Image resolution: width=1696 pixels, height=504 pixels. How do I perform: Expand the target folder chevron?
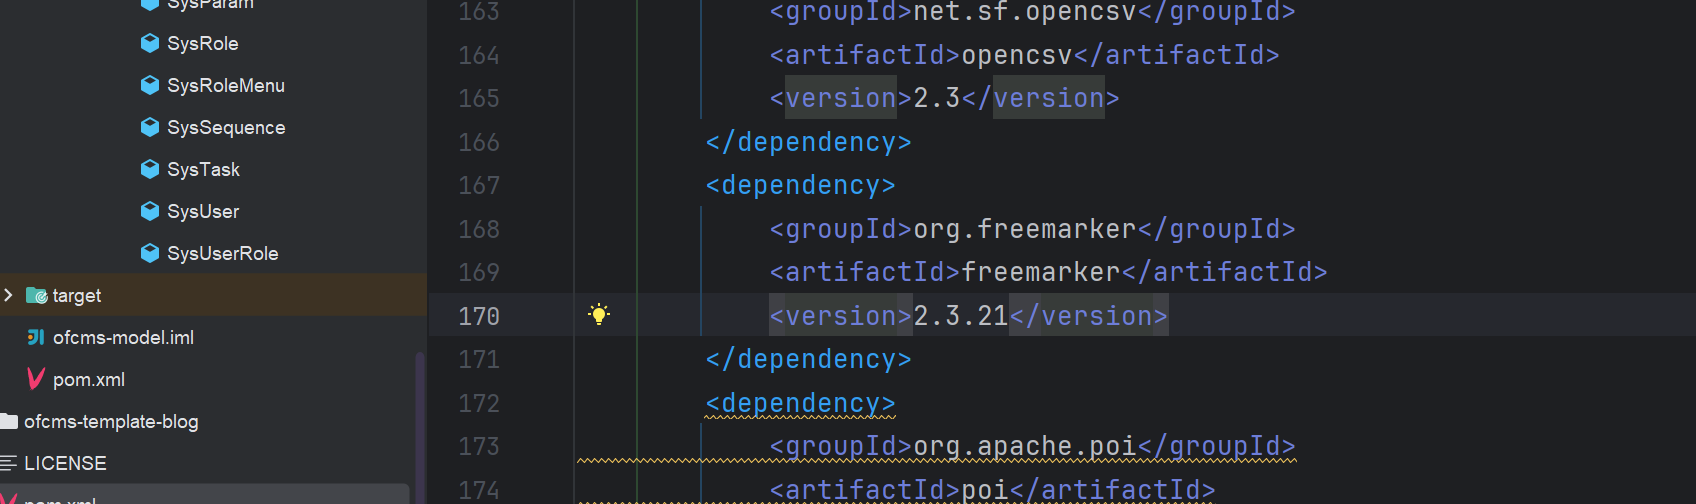click(x=9, y=295)
